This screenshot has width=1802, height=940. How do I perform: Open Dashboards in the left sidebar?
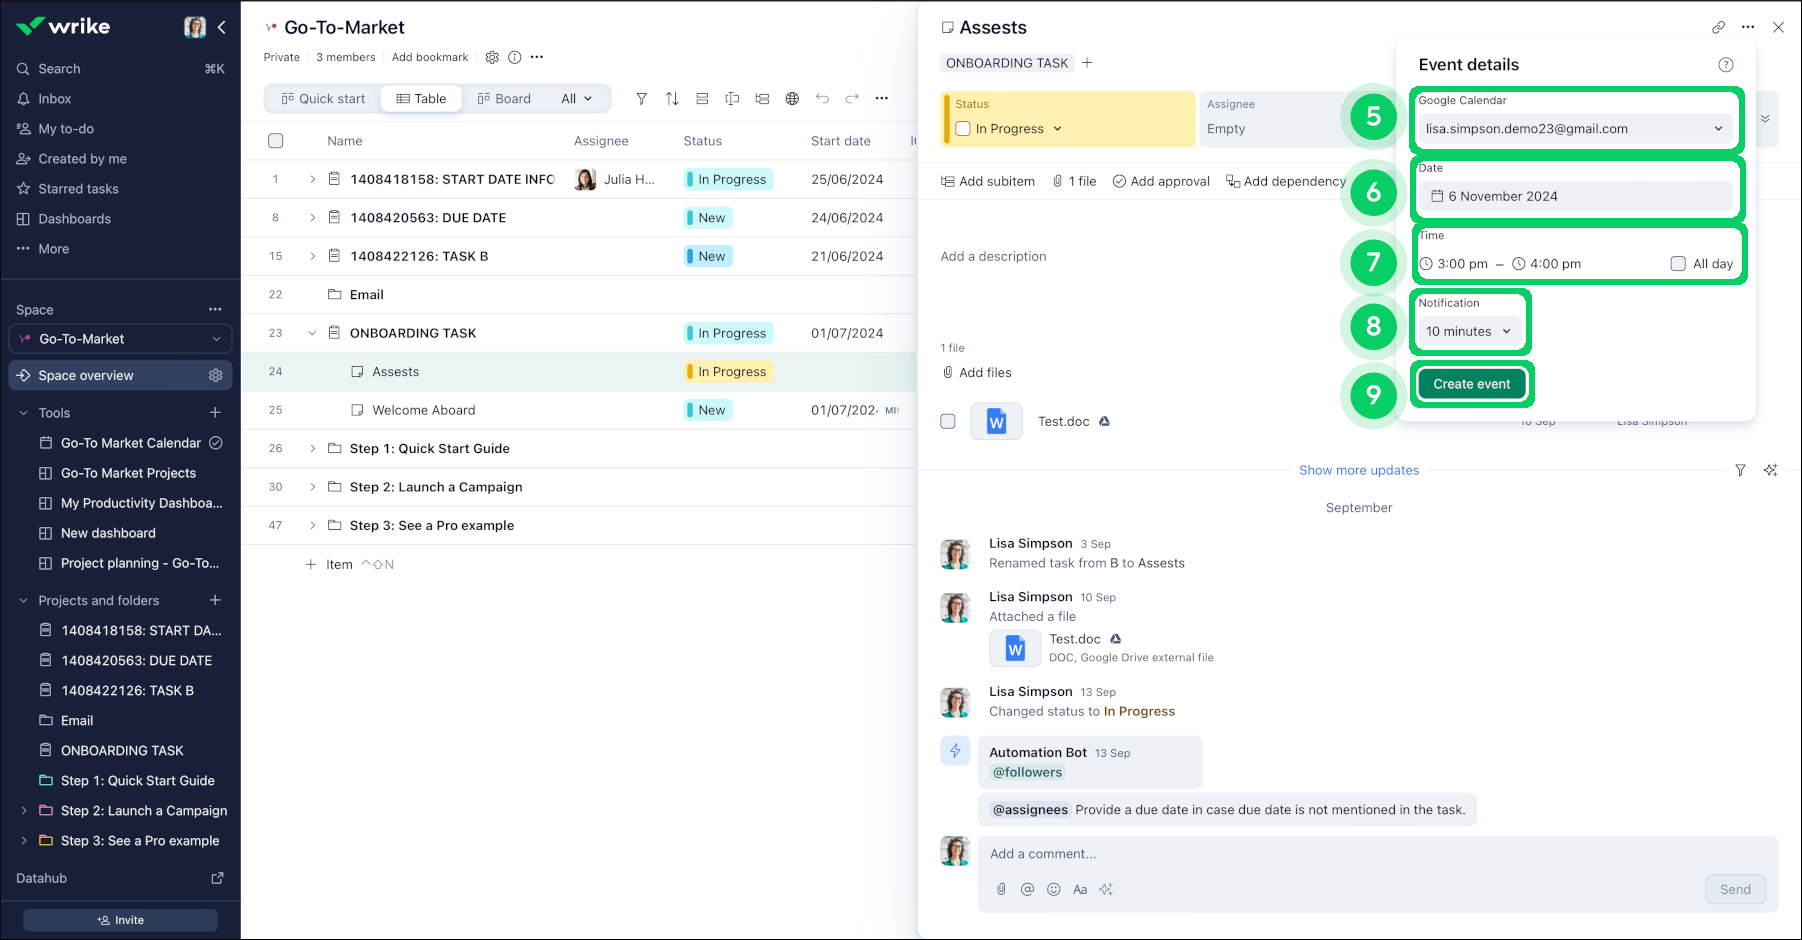[74, 219]
